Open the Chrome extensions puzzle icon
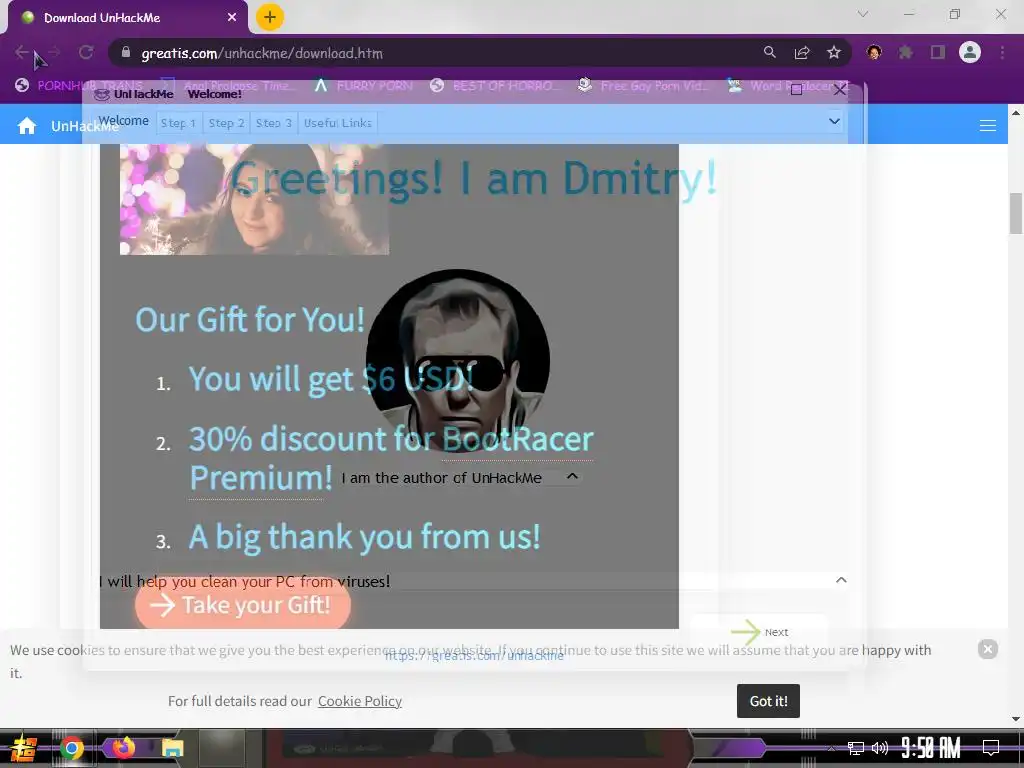Viewport: 1024px width, 768px height. [906, 52]
